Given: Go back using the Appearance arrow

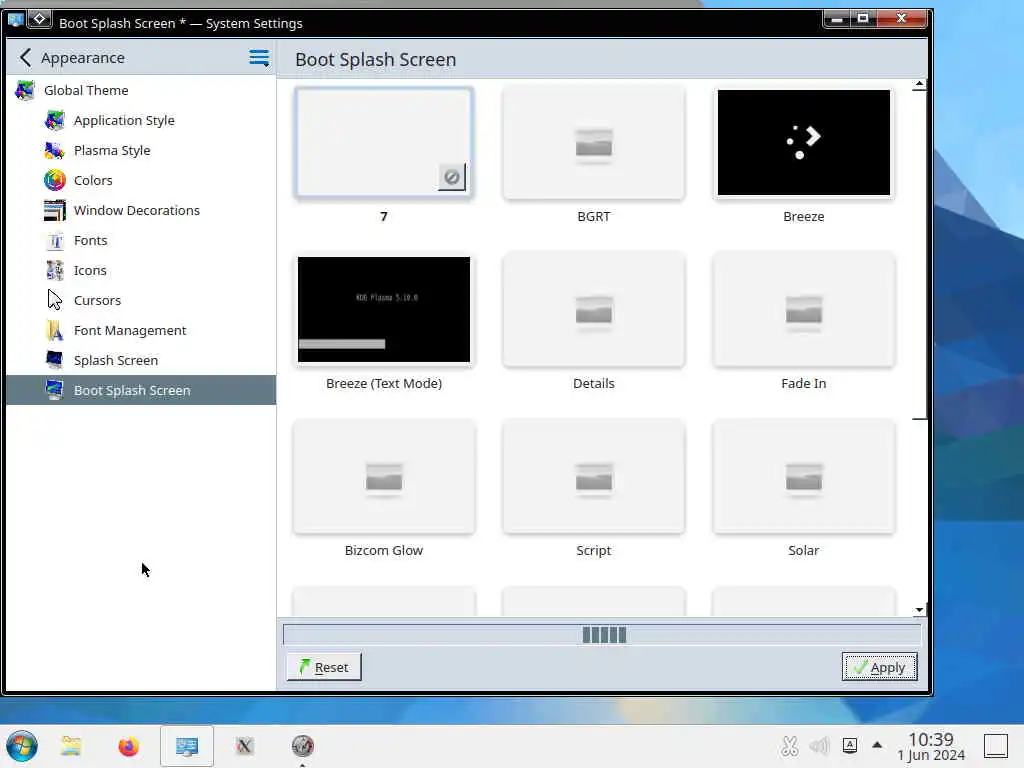Looking at the screenshot, I should click(x=25, y=57).
